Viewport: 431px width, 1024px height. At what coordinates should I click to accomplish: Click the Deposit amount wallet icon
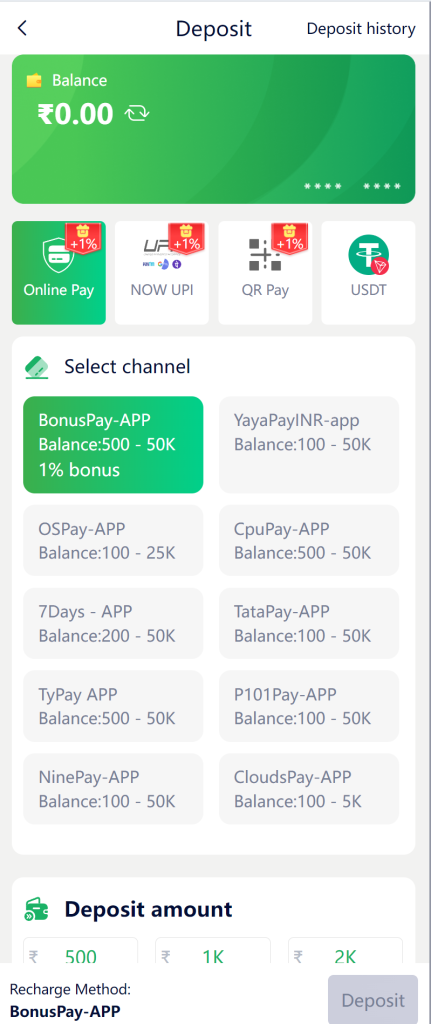[37, 909]
